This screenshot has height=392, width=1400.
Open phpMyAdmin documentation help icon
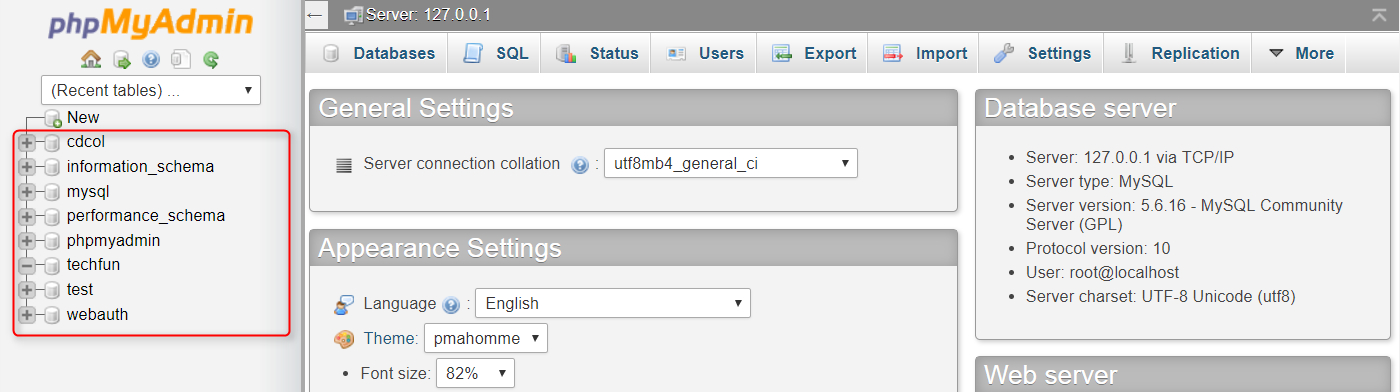point(151,60)
